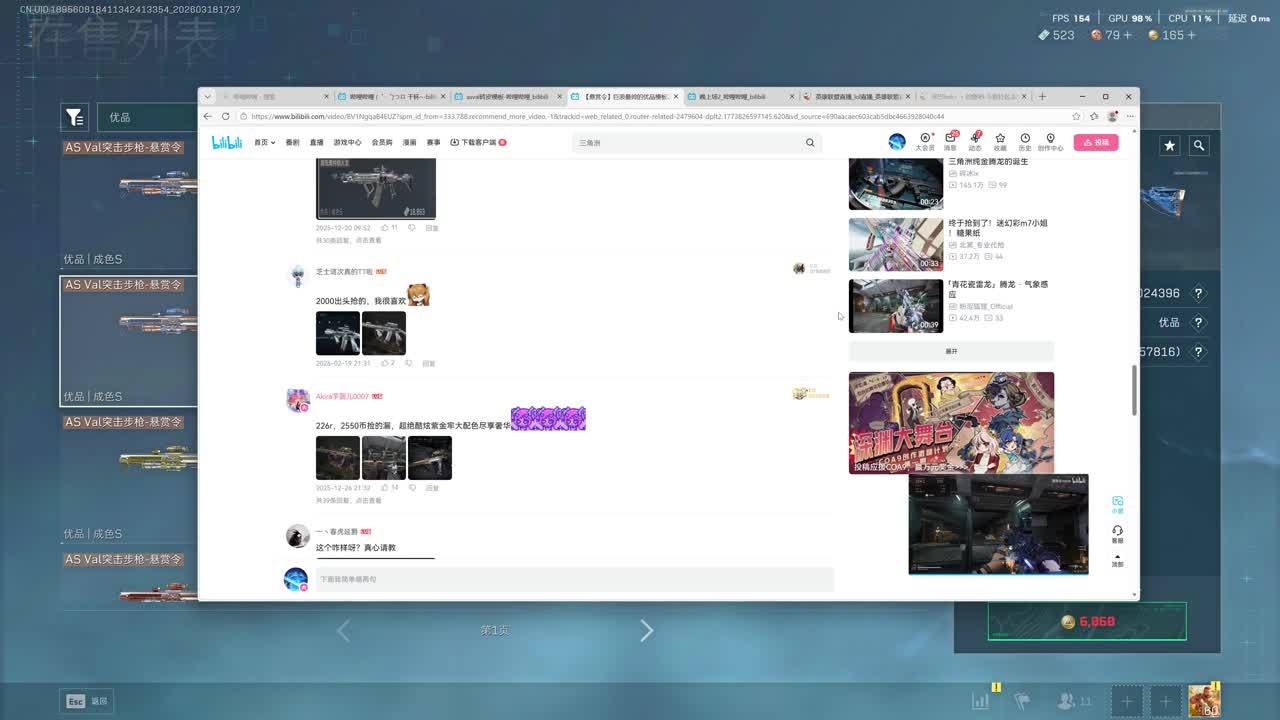Click the 客服 customer service icon

[x=1117, y=533]
